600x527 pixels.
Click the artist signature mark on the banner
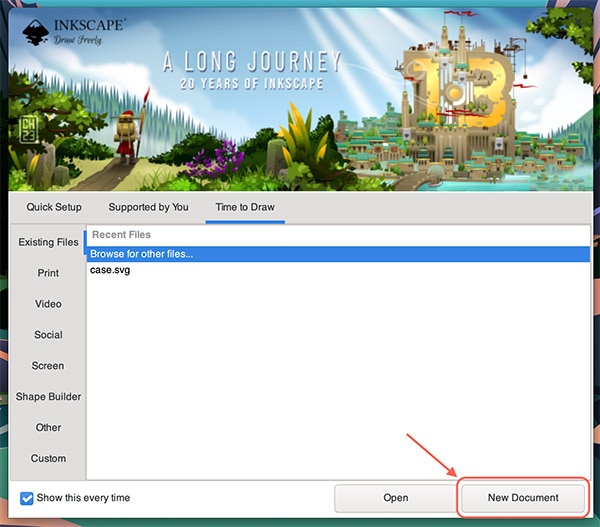click(x=27, y=129)
